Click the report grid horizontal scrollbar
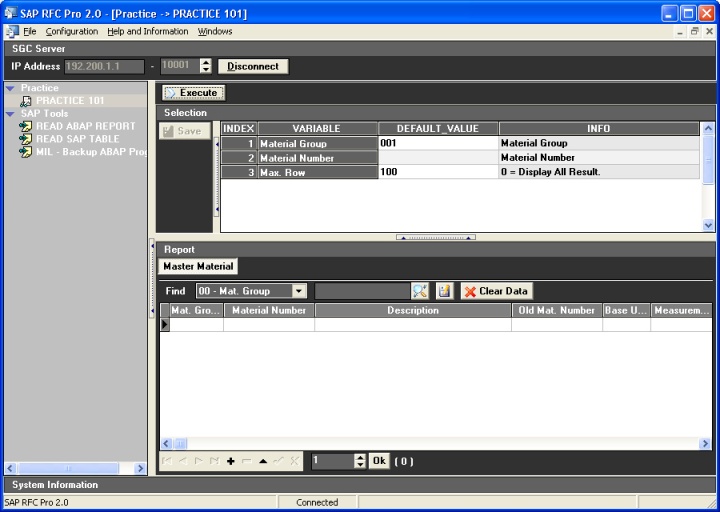 (x=435, y=443)
